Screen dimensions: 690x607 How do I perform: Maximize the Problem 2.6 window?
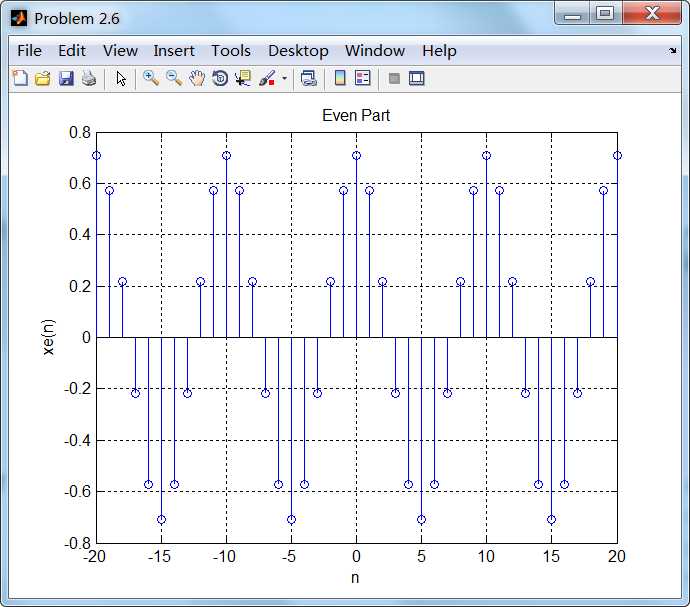[606, 14]
